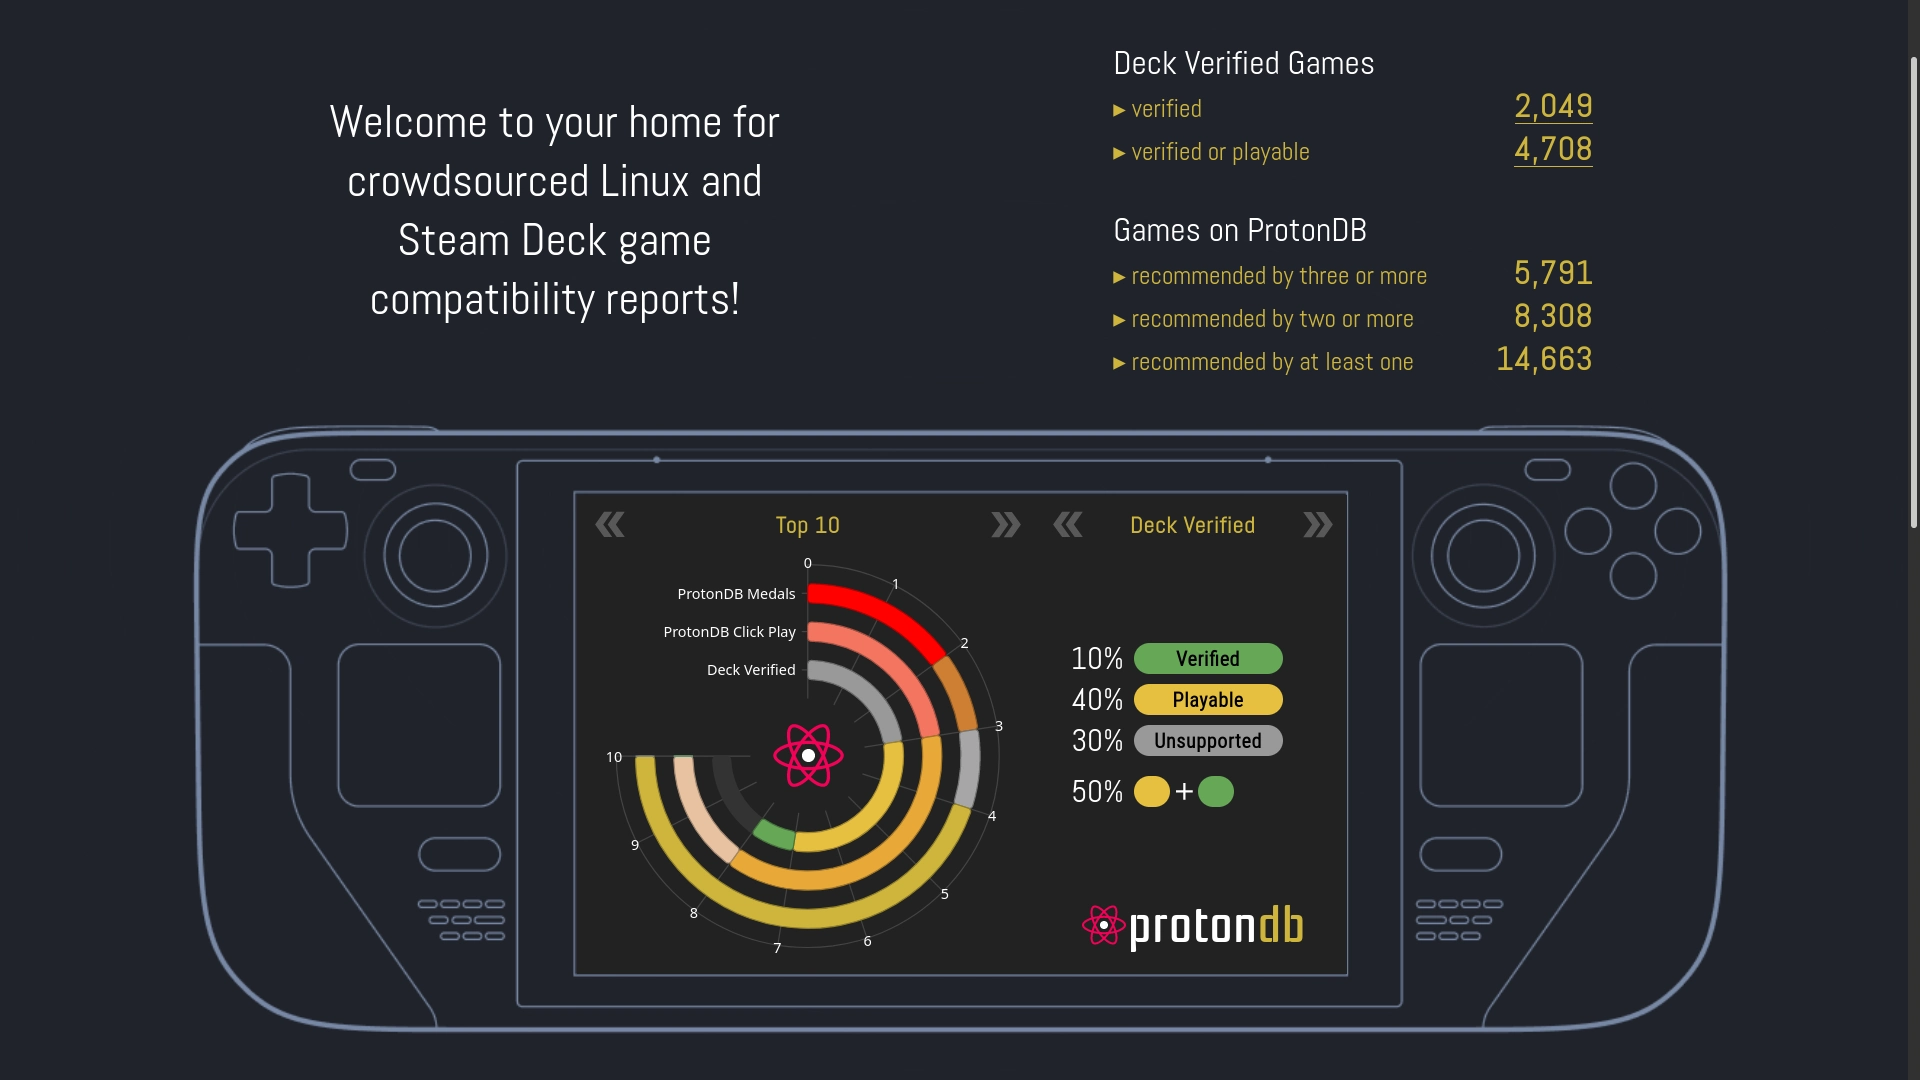
Task: Expand the verified games count link 2,049
Action: point(1552,105)
